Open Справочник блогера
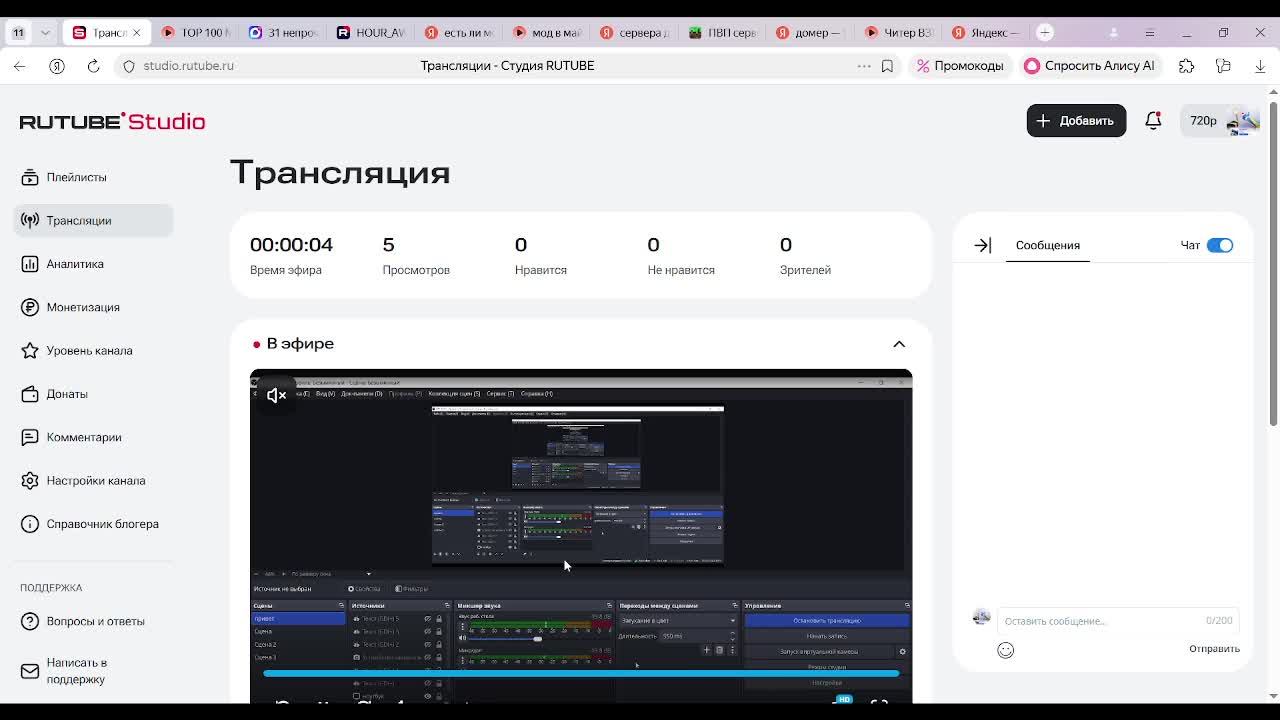 pos(90,524)
